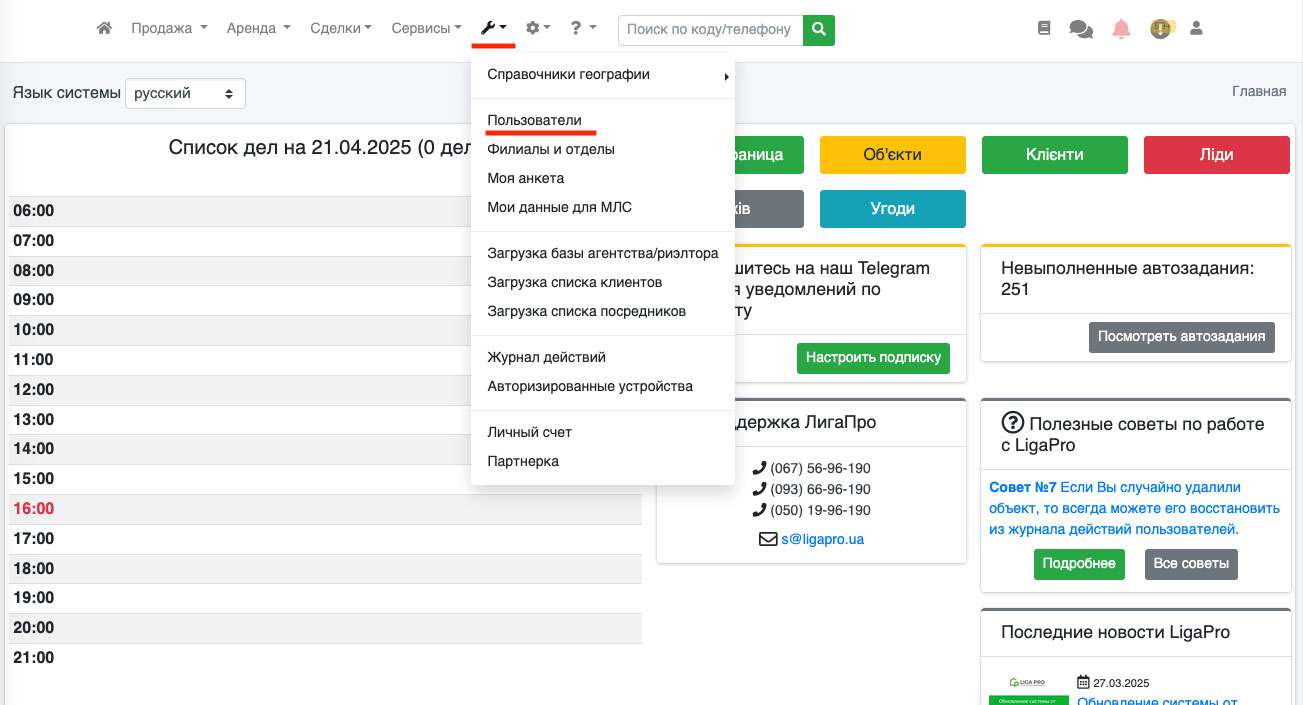
Task: Show notifications via bell icon
Action: click(1121, 29)
